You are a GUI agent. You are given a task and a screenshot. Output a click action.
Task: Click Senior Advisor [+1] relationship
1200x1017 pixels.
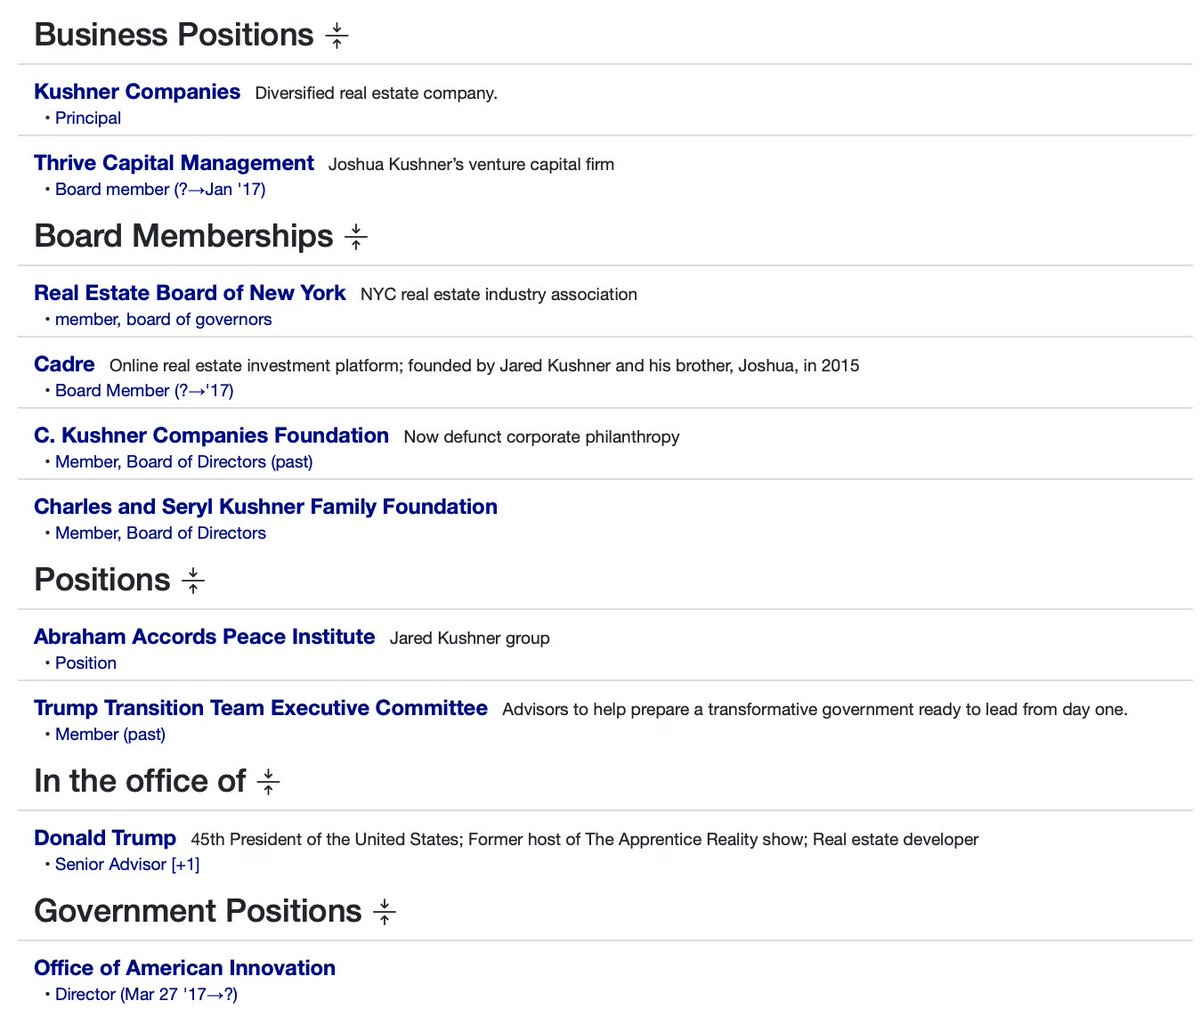point(127,864)
